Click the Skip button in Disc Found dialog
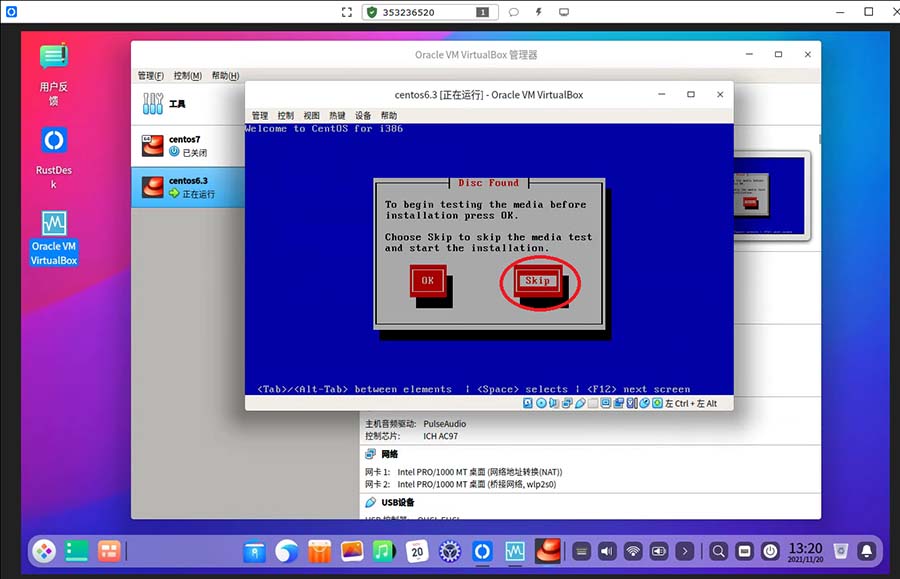This screenshot has width=900, height=579. click(x=537, y=281)
